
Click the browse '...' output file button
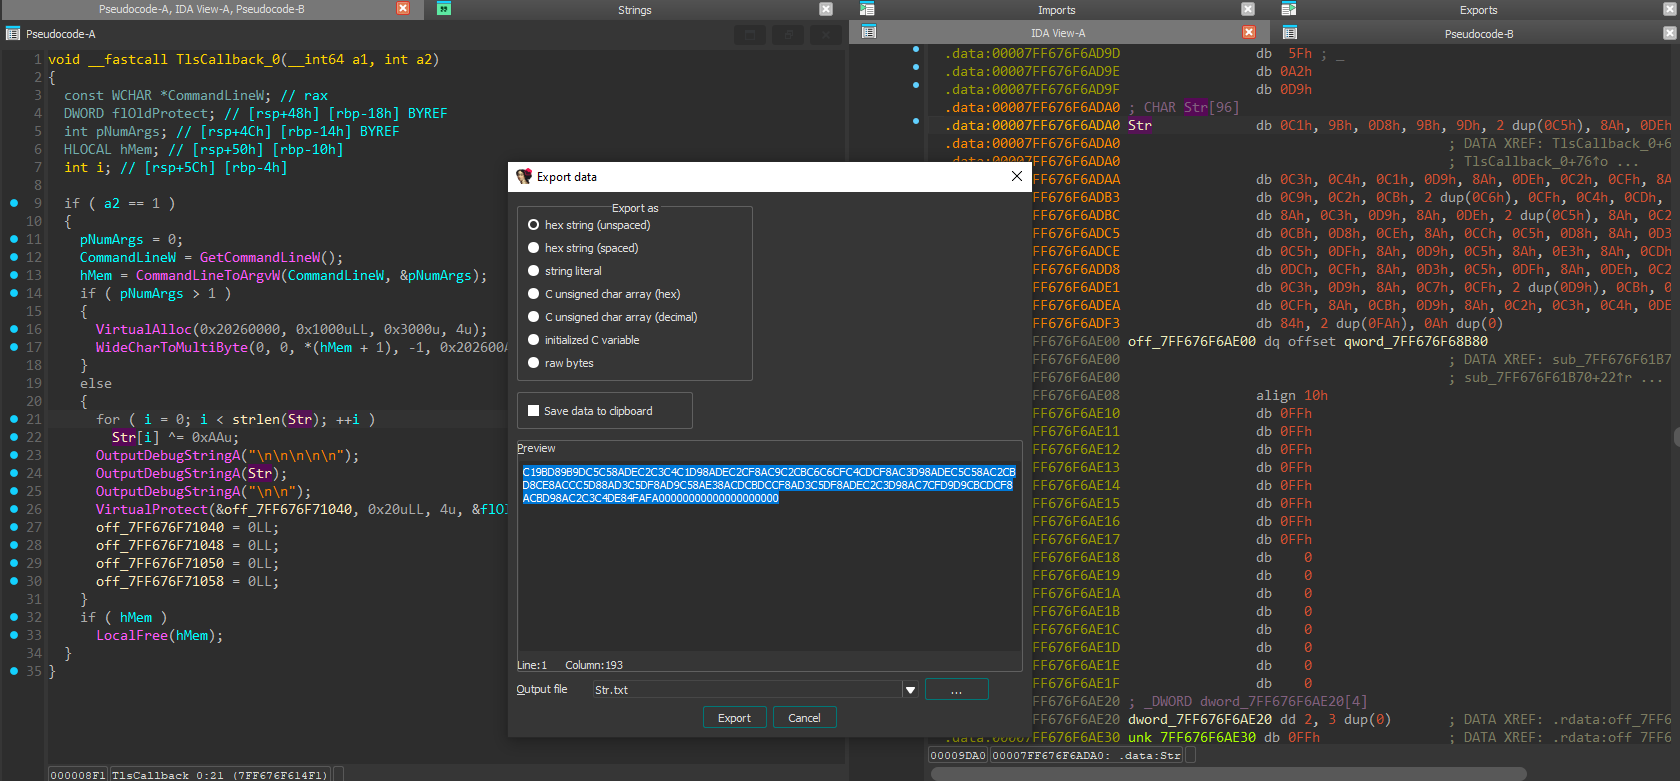pos(956,690)
